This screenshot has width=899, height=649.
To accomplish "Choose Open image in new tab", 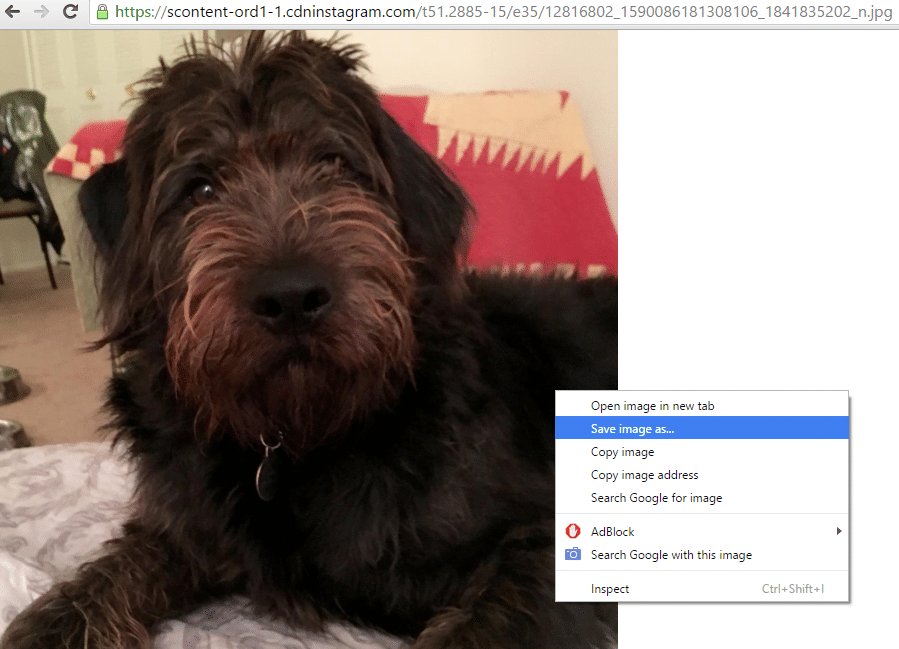I will [x=702, y=406].
